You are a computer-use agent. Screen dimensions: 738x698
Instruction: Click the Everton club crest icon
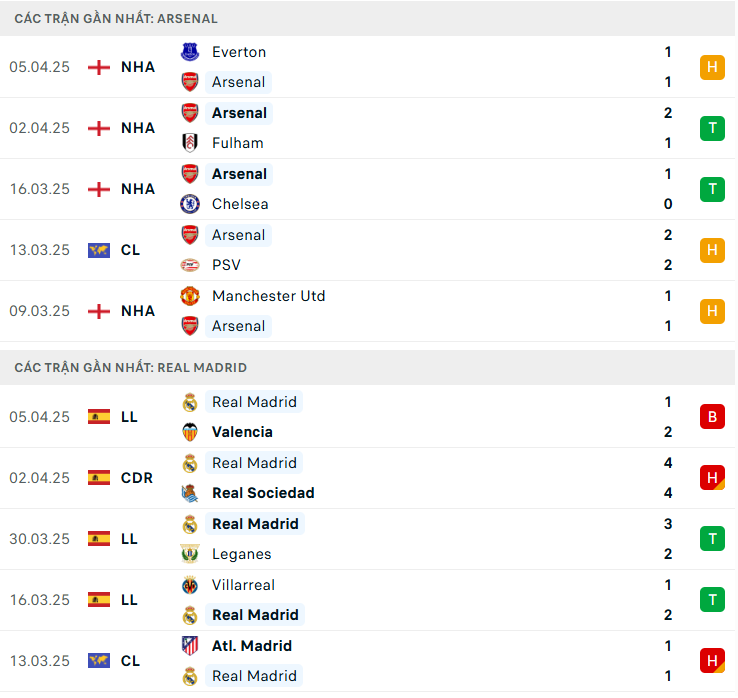click(190, 52)
